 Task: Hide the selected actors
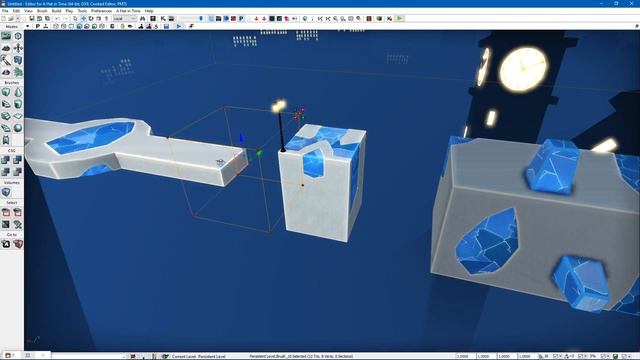18,212
